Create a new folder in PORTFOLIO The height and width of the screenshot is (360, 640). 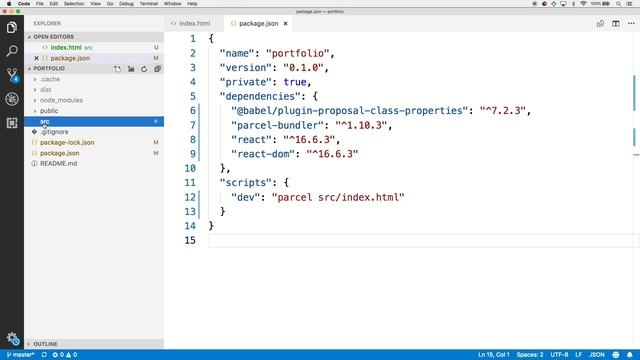[x=131, y=69]
